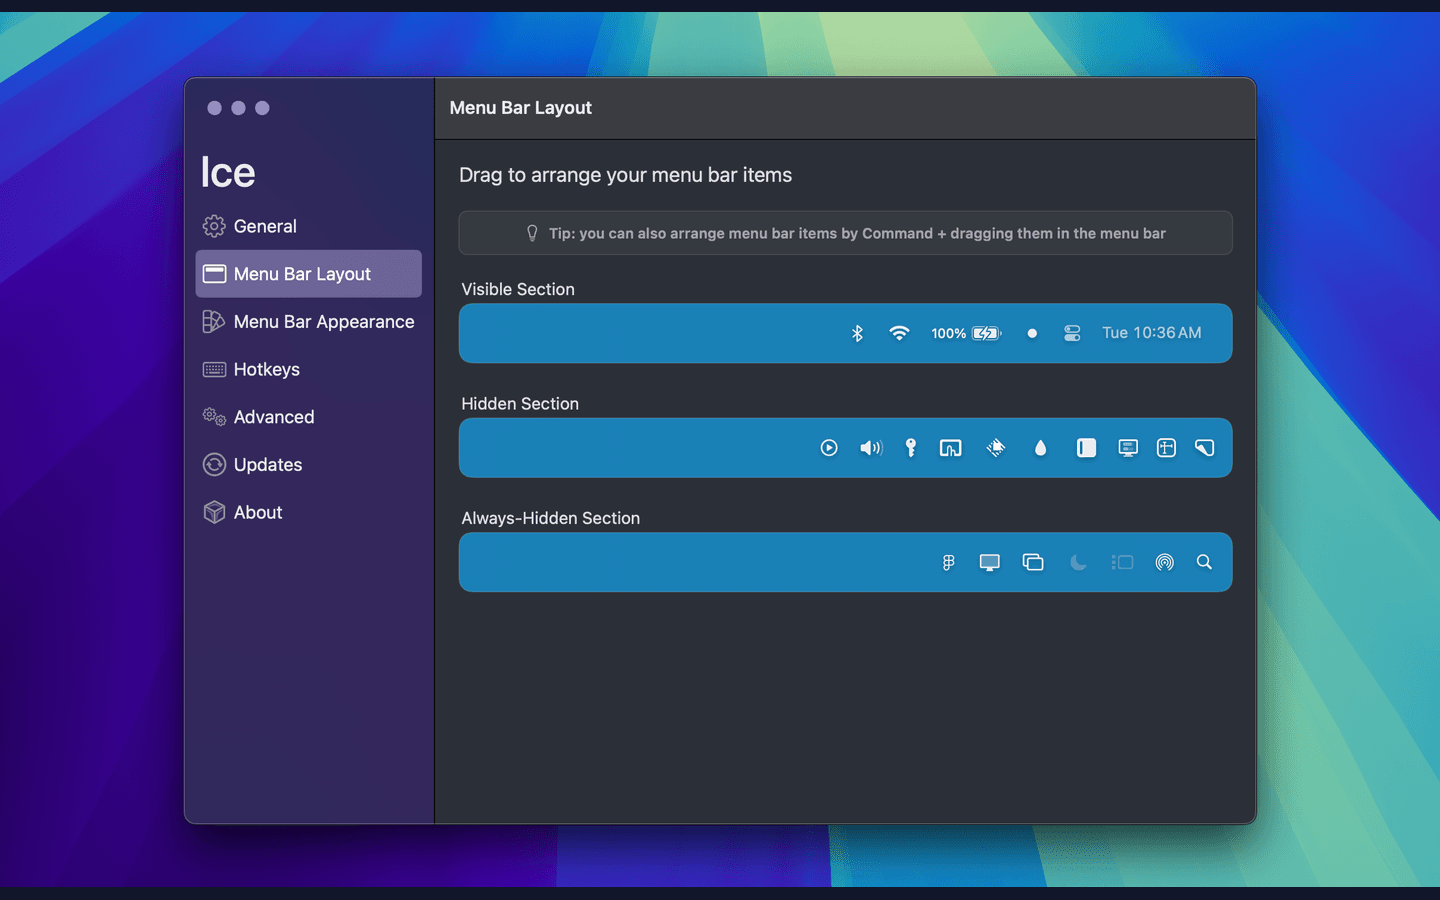
Task: Select Menu Bar Layout in sidebar
Action: (308, 274)
